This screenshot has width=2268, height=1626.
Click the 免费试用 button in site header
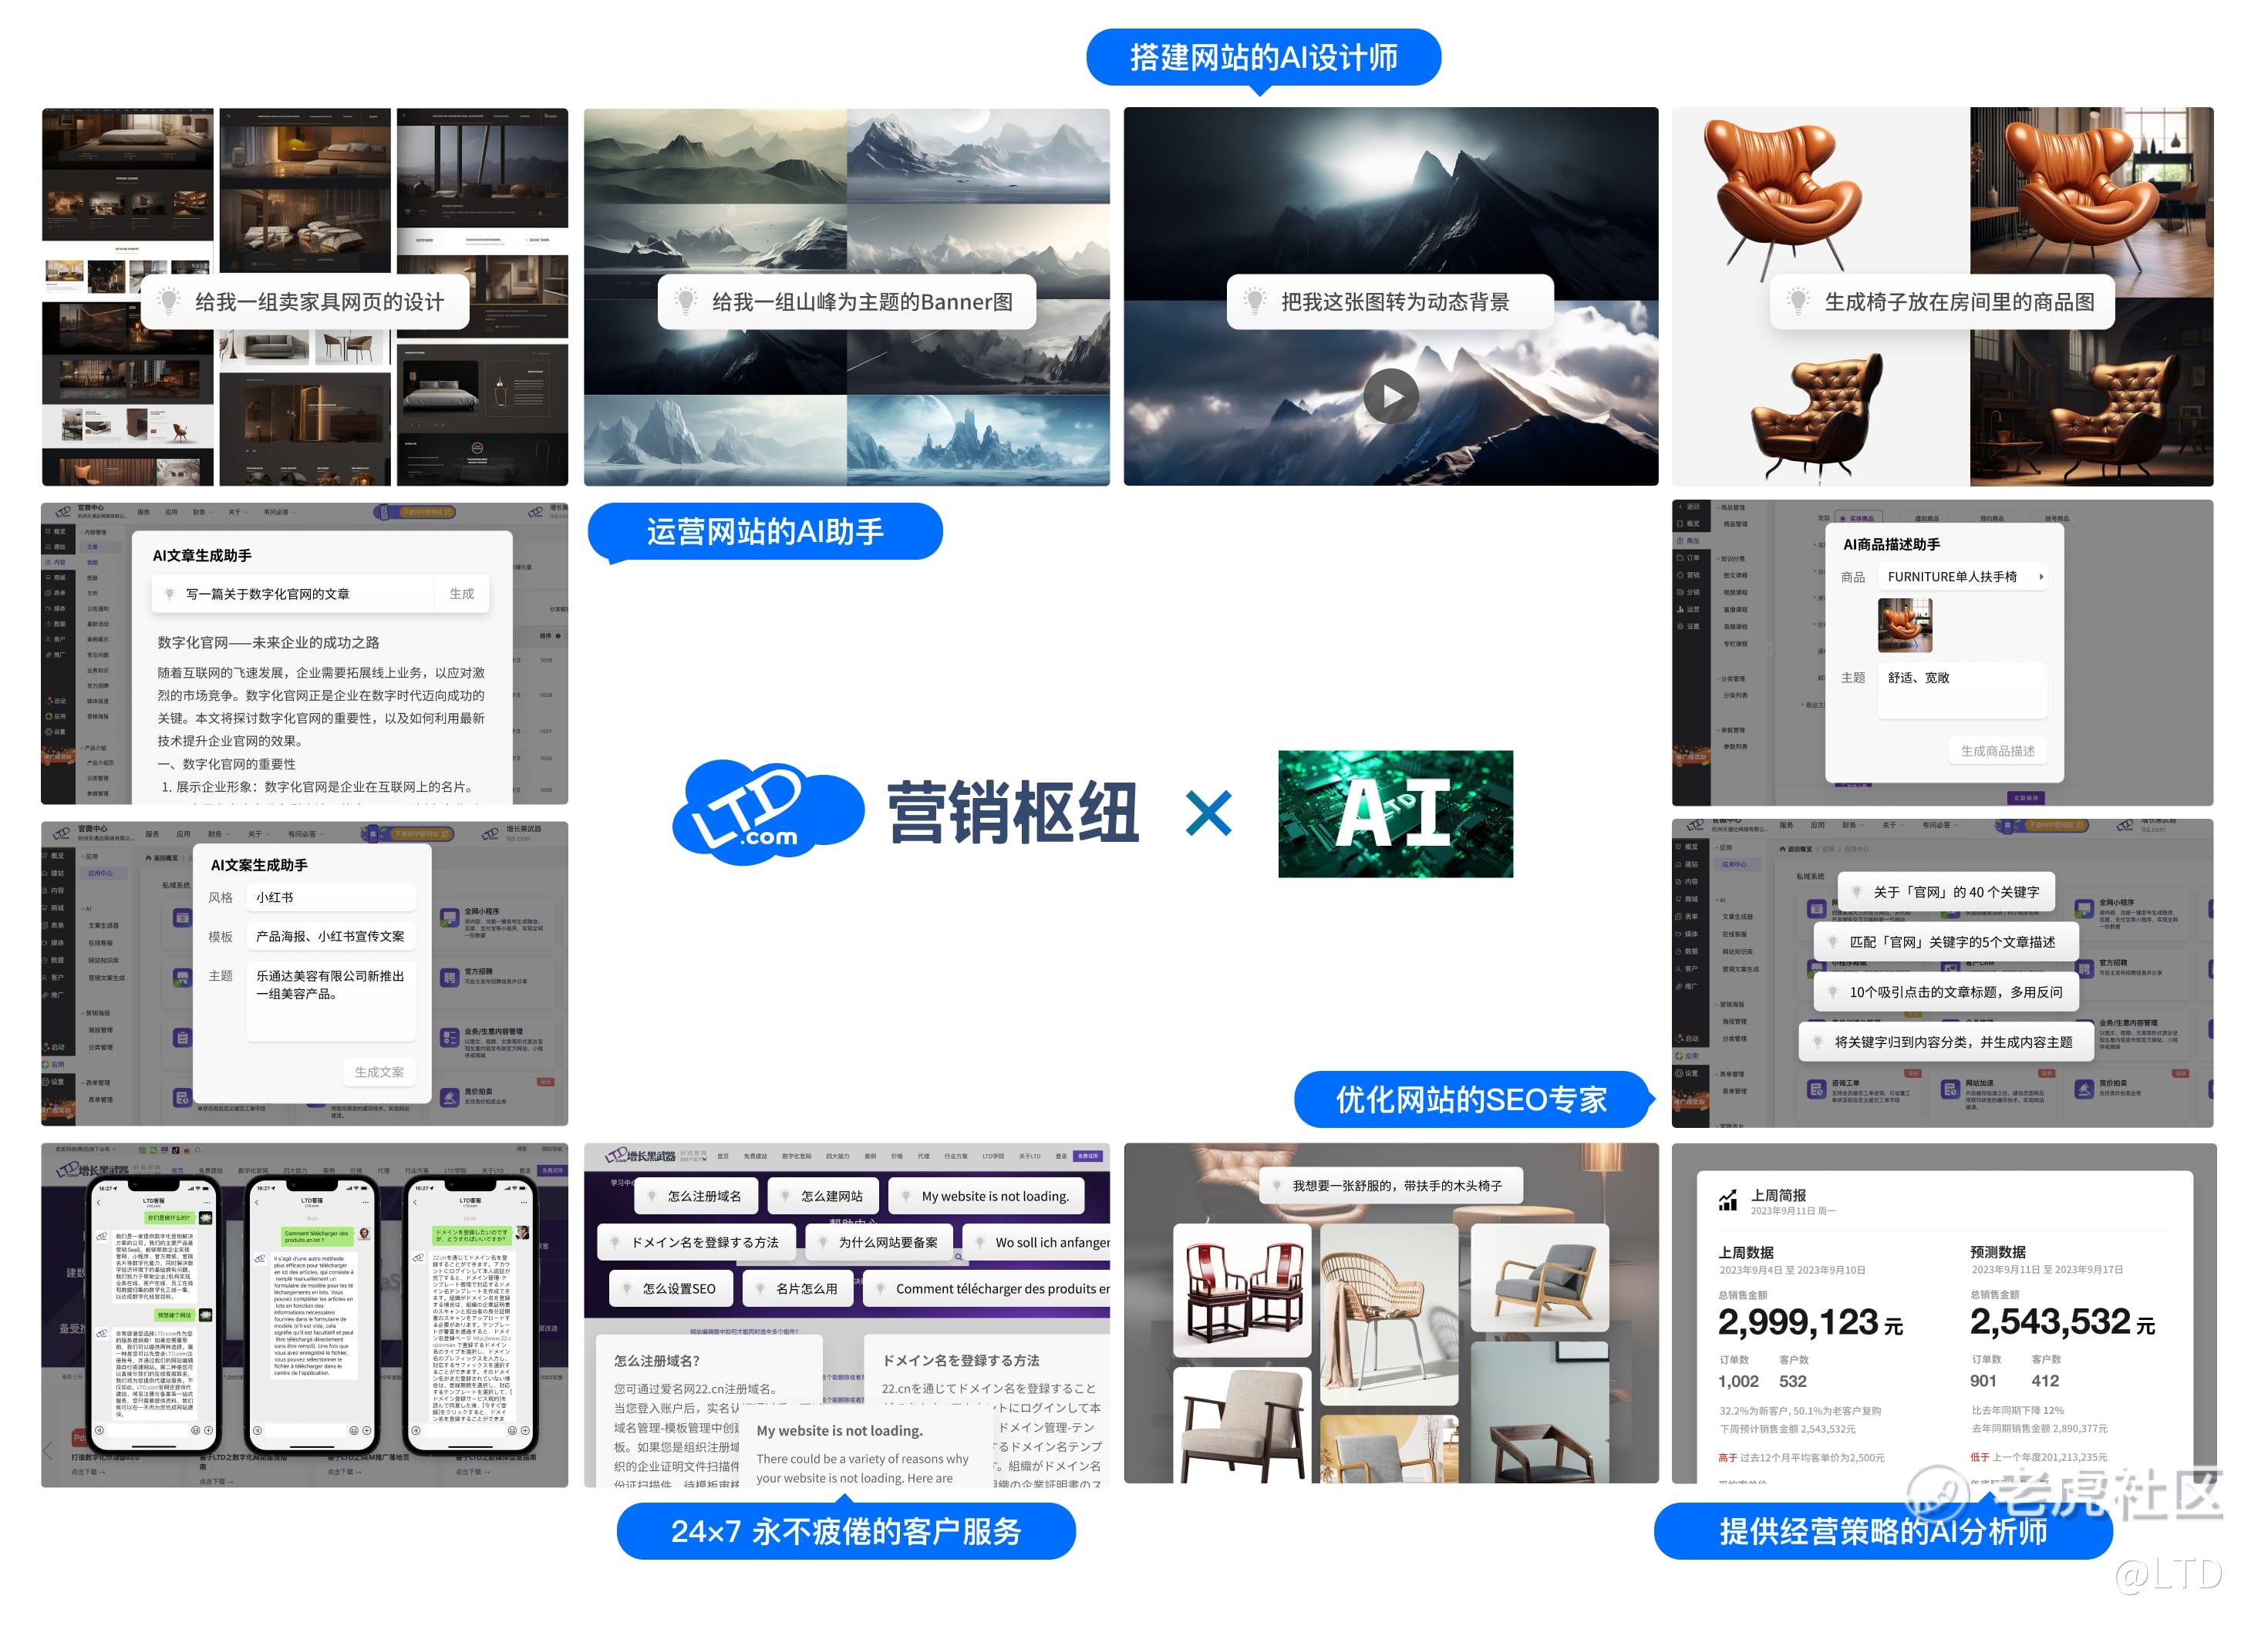click(1087, 1156)
